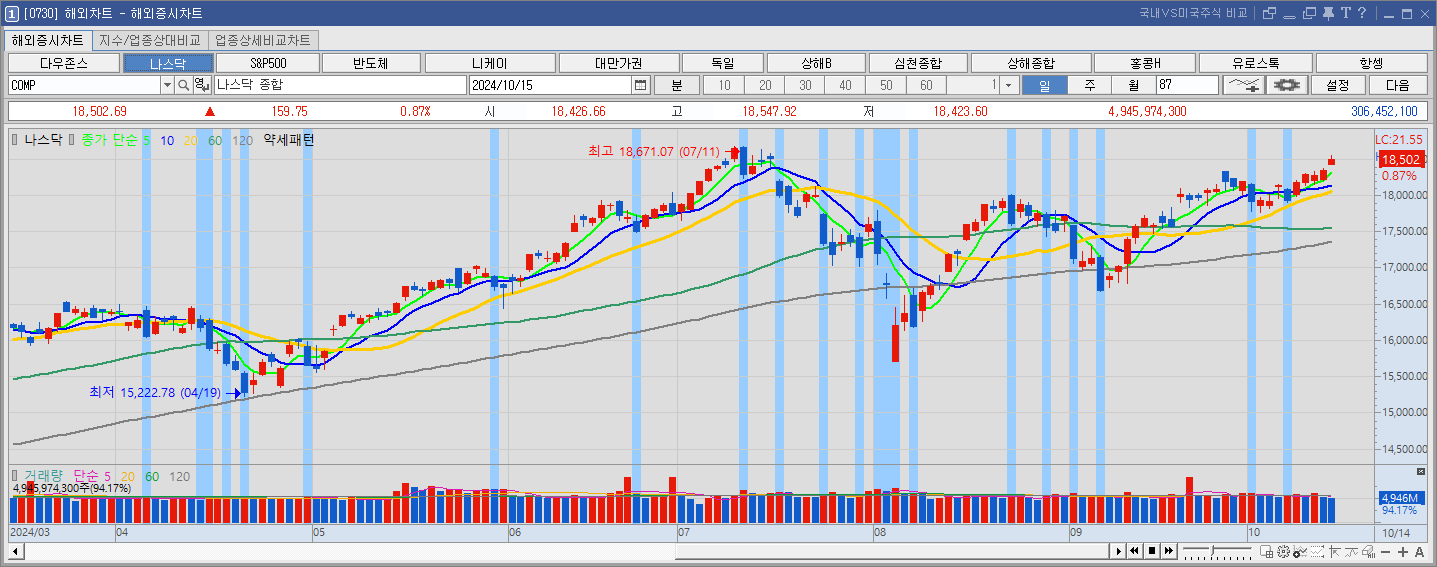Select the 나스닥 index button

[x=168, y=63]
